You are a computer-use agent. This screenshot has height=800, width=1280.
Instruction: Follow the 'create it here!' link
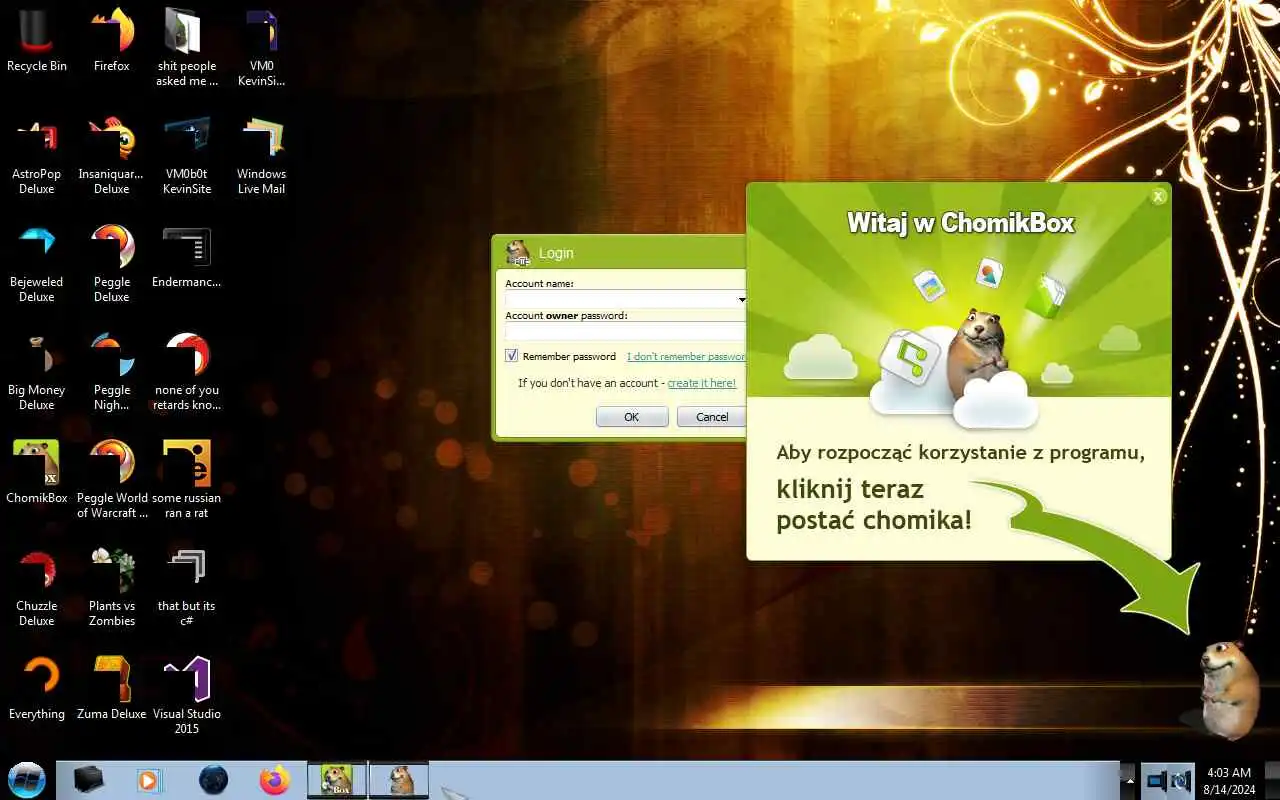tap(701, 383)
